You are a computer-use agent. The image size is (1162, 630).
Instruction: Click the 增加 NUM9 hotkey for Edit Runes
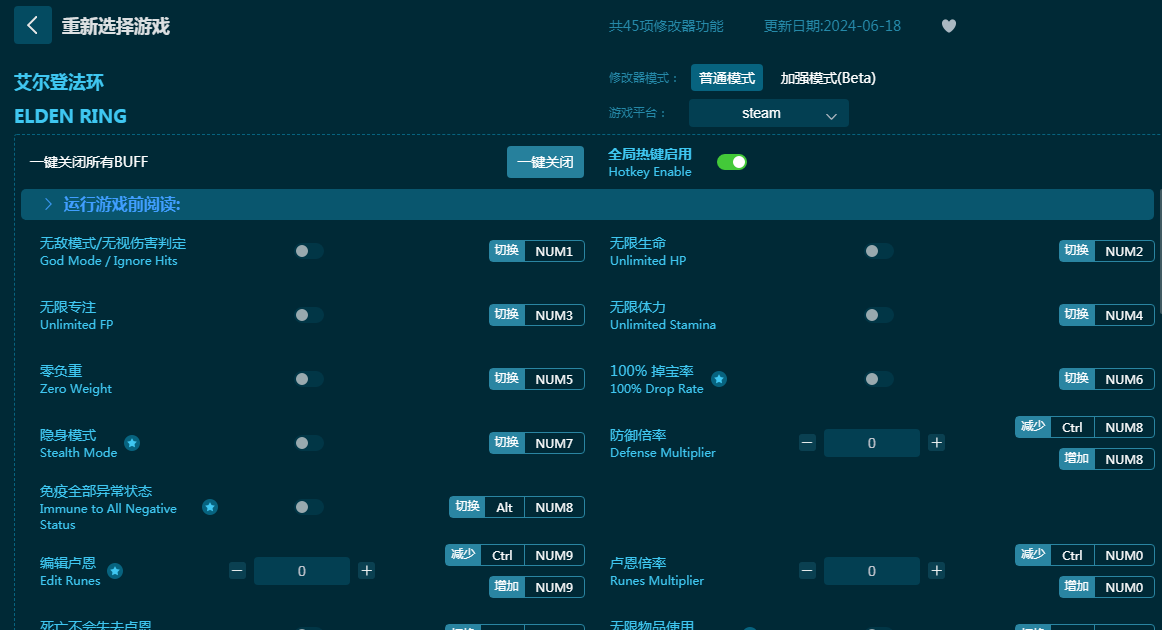click(x=537, y=587)
